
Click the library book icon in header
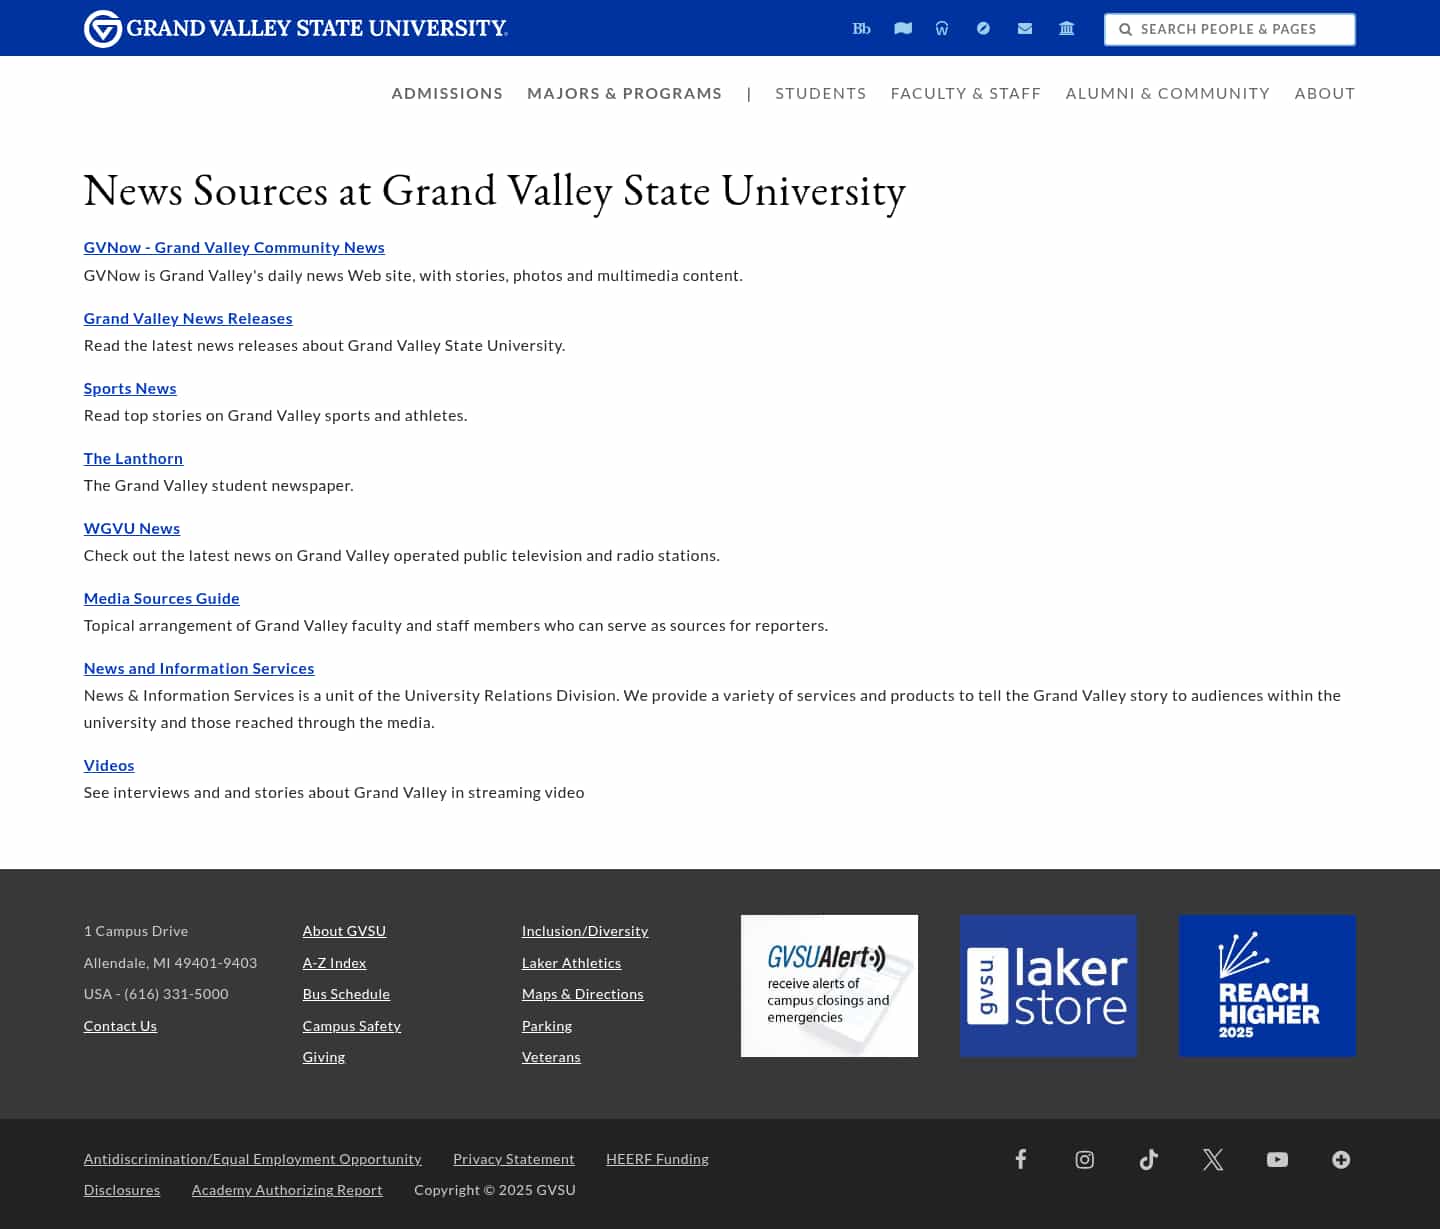coord(902,28)
